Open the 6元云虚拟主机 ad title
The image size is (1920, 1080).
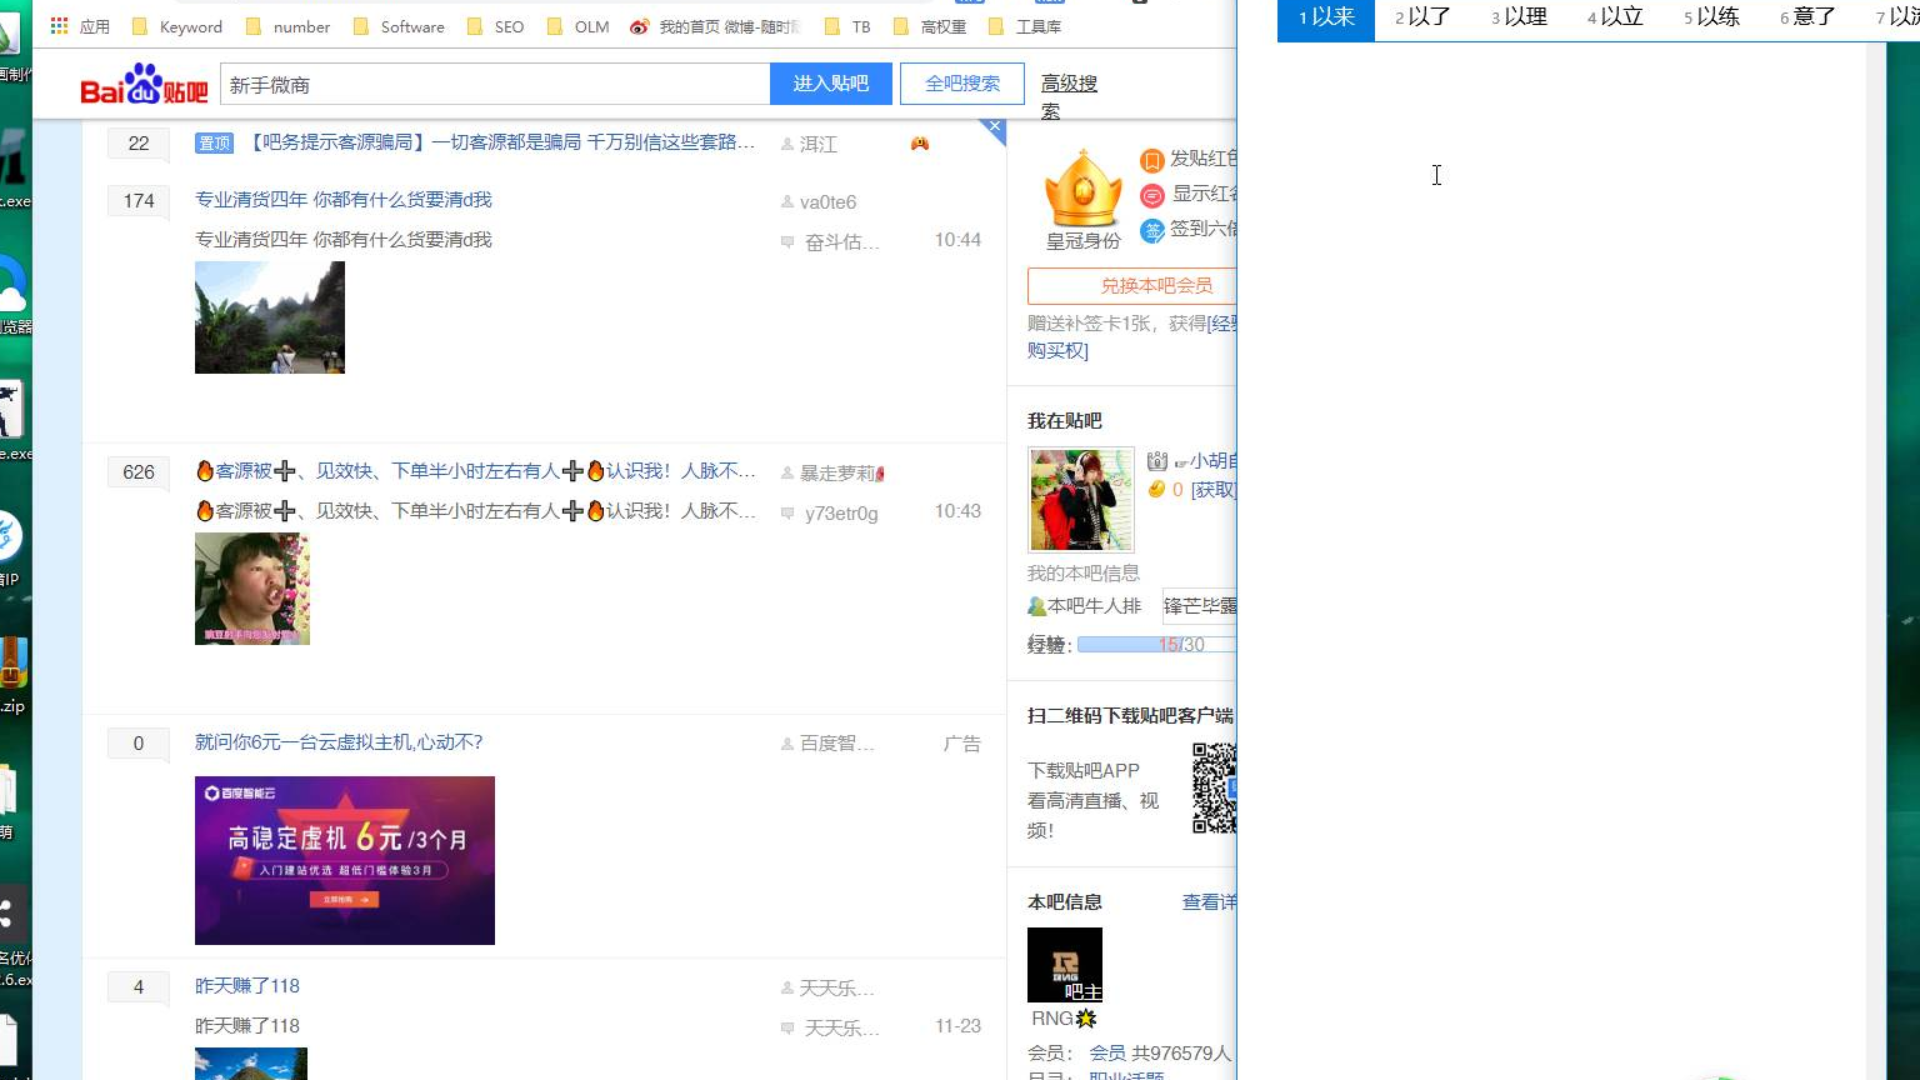[x=339, y=742]
